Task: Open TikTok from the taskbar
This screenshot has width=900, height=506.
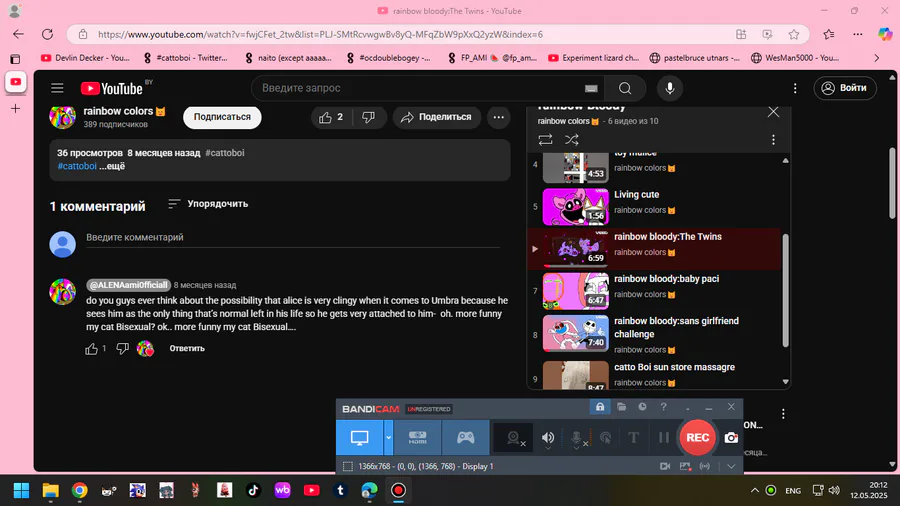Action: [253, 490]
